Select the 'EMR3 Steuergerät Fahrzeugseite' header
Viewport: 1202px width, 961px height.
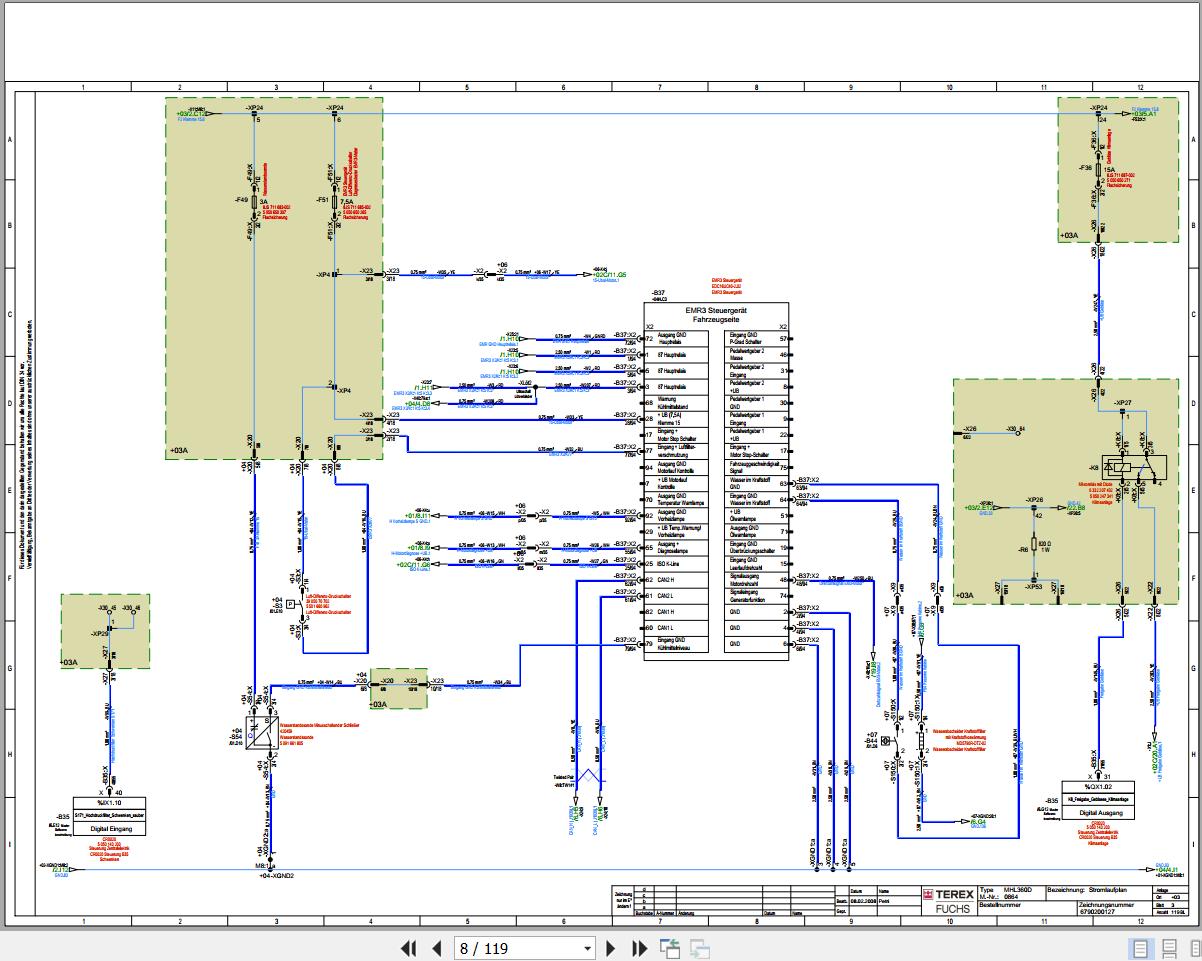coord(716,315)
